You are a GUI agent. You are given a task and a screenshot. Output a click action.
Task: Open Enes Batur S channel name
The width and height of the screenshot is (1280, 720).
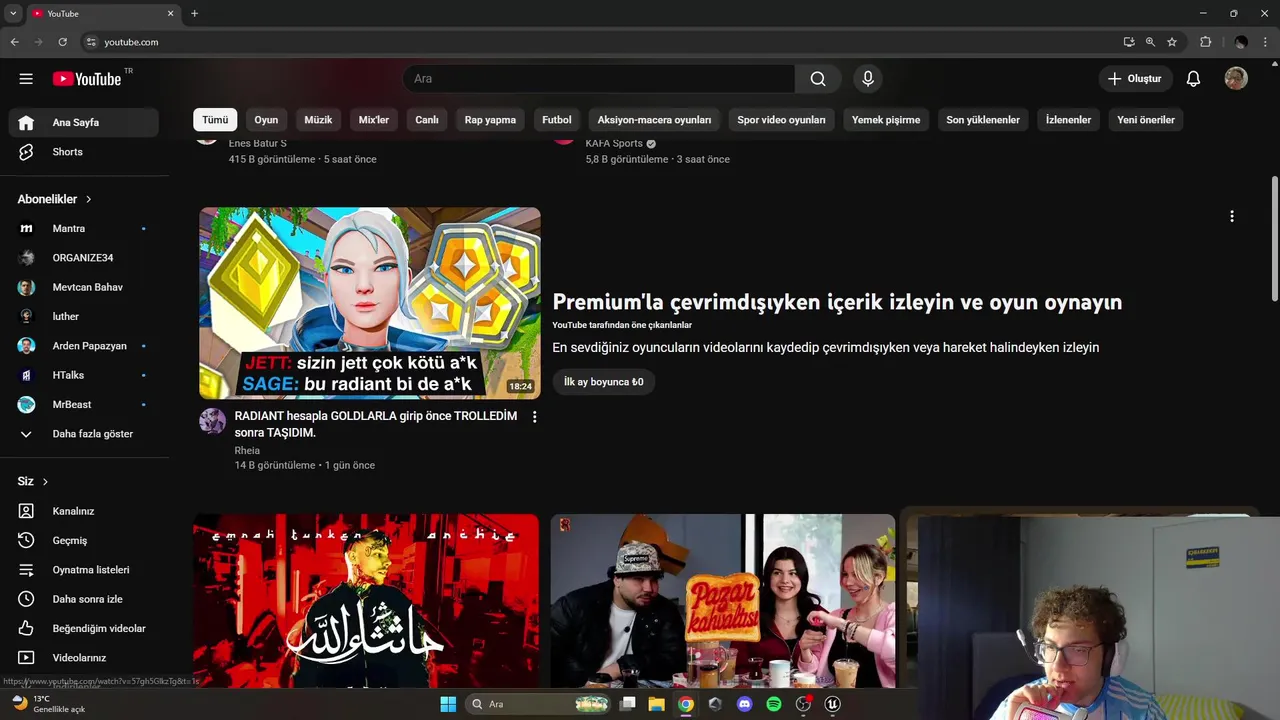257,143
